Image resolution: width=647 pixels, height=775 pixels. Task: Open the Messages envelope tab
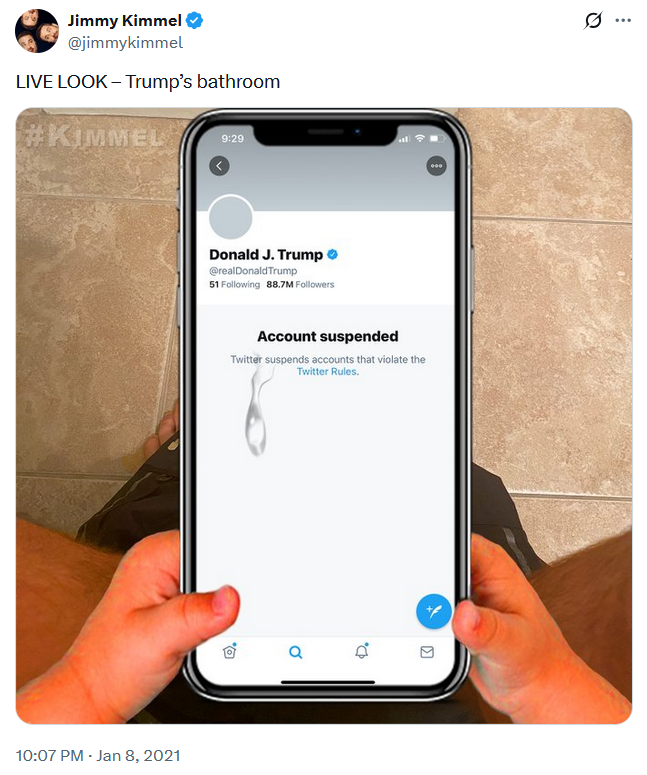click(427, 652)
